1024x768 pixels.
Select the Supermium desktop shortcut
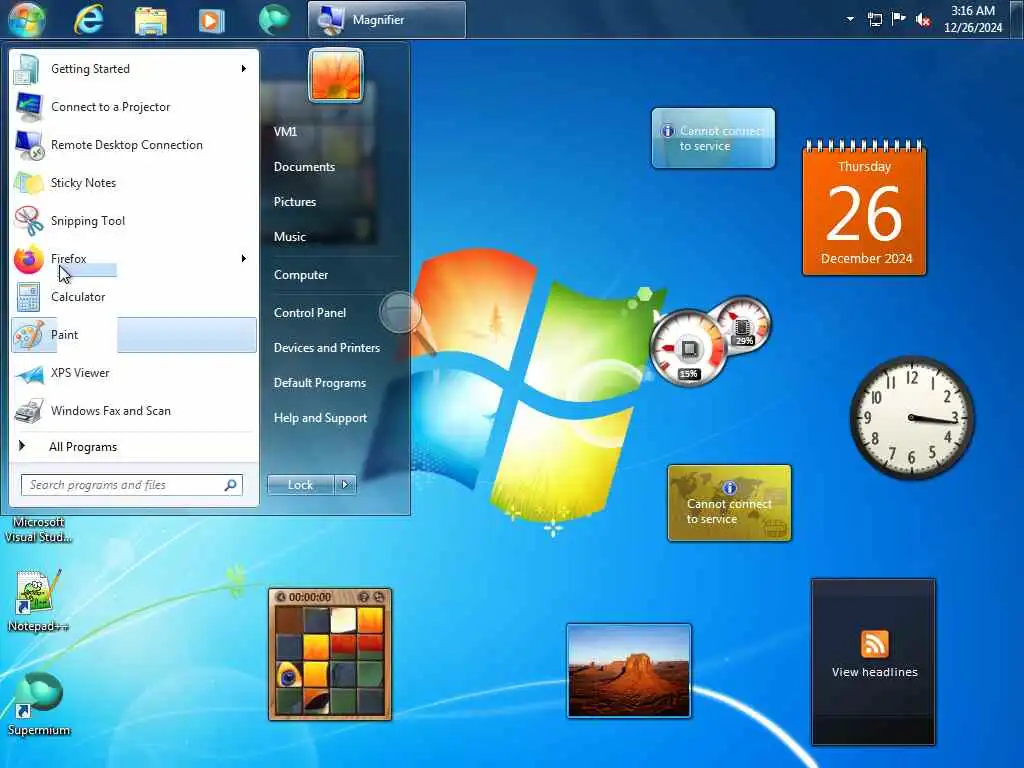pos(39,703)
